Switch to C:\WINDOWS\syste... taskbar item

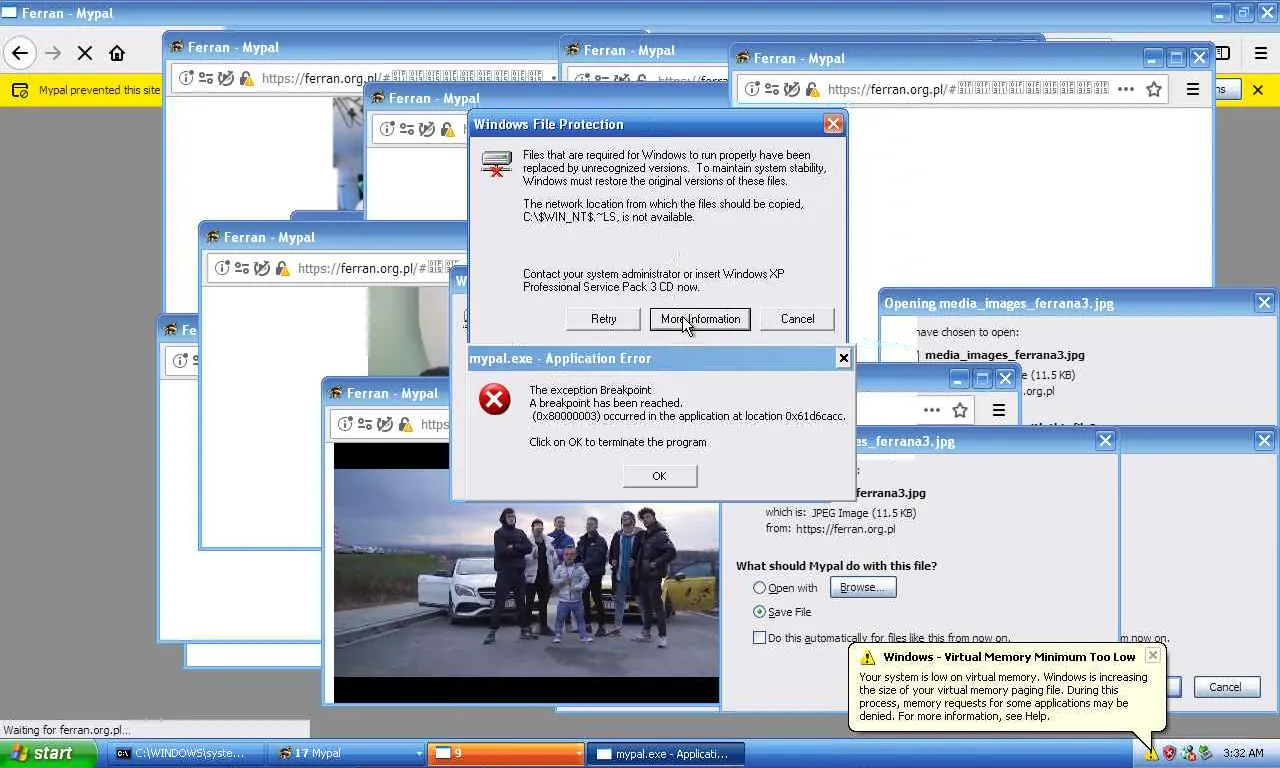coord(187,753)
